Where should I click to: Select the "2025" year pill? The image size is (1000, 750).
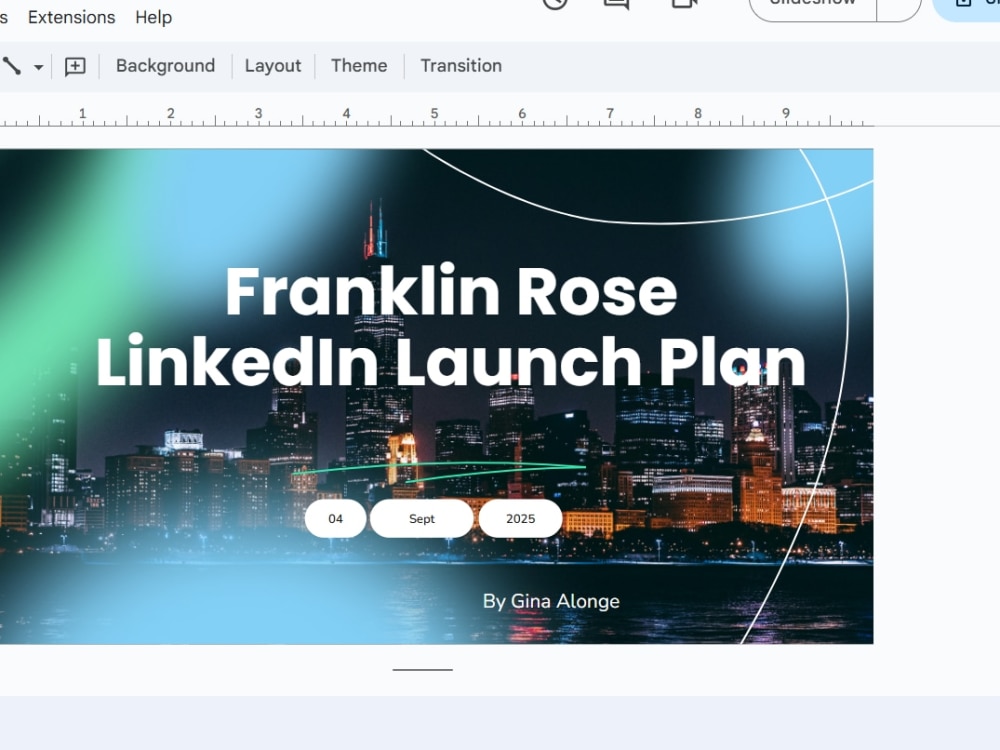click(520, 518)
